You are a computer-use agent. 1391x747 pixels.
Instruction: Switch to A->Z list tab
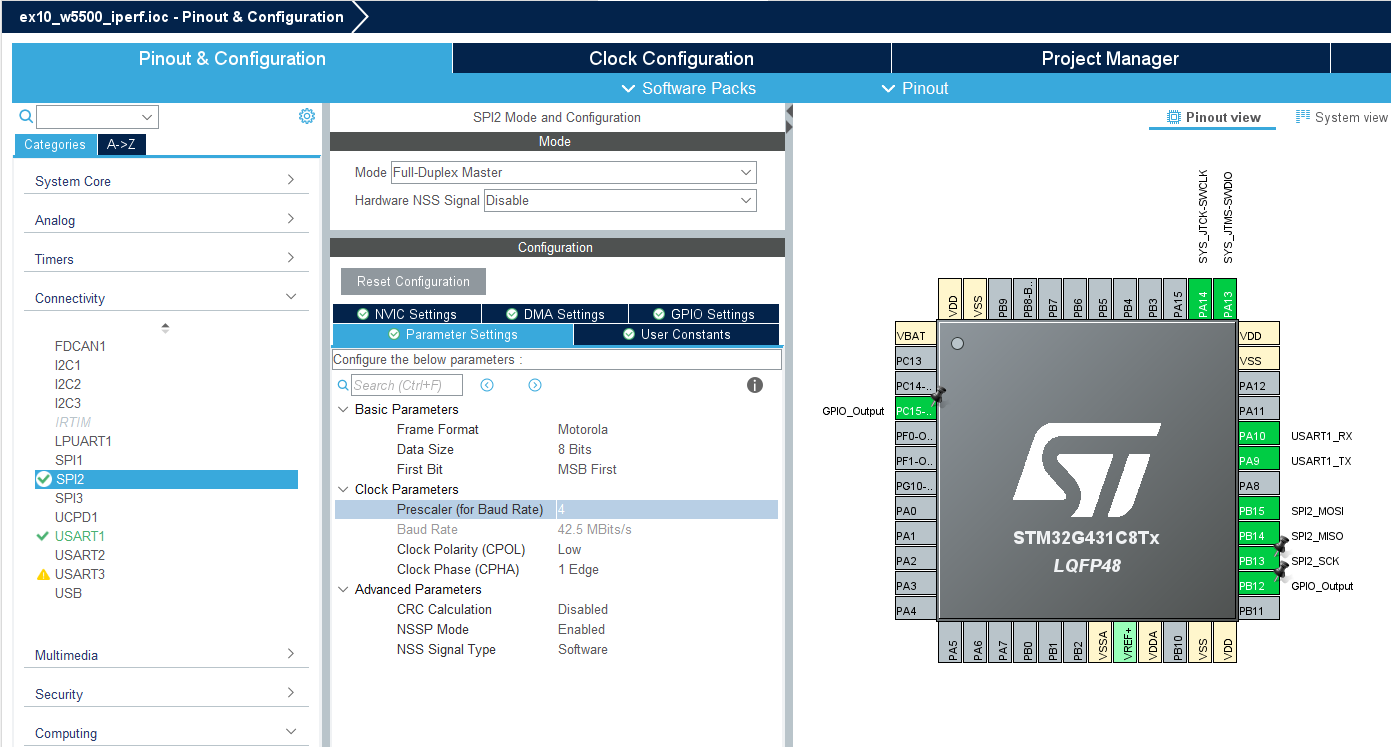(x=121, y=145)
